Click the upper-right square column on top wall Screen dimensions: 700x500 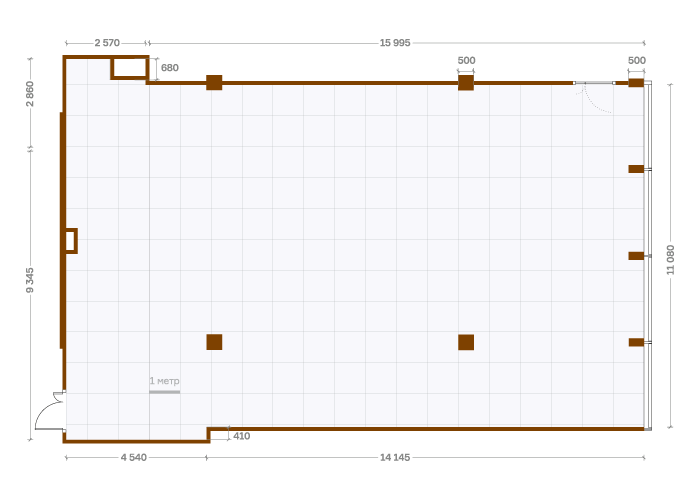[x=466, y=82]
